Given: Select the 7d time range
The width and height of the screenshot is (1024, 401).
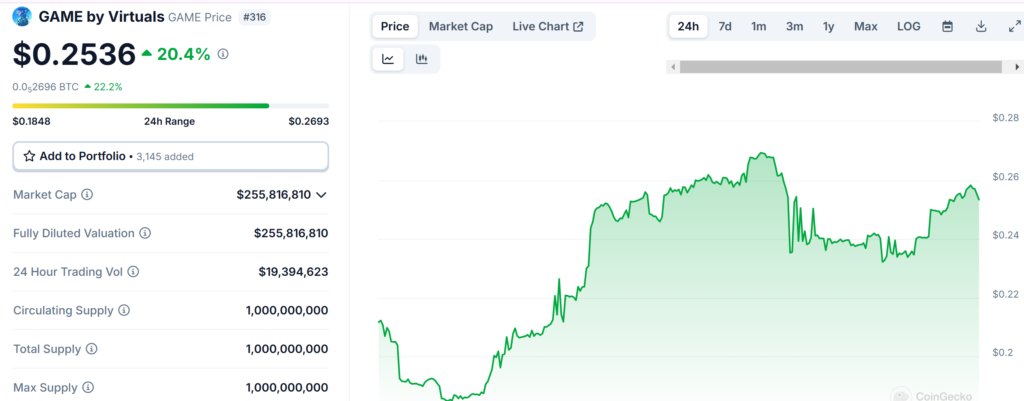Looking at the screenshot, I should (x=725, y=26).
